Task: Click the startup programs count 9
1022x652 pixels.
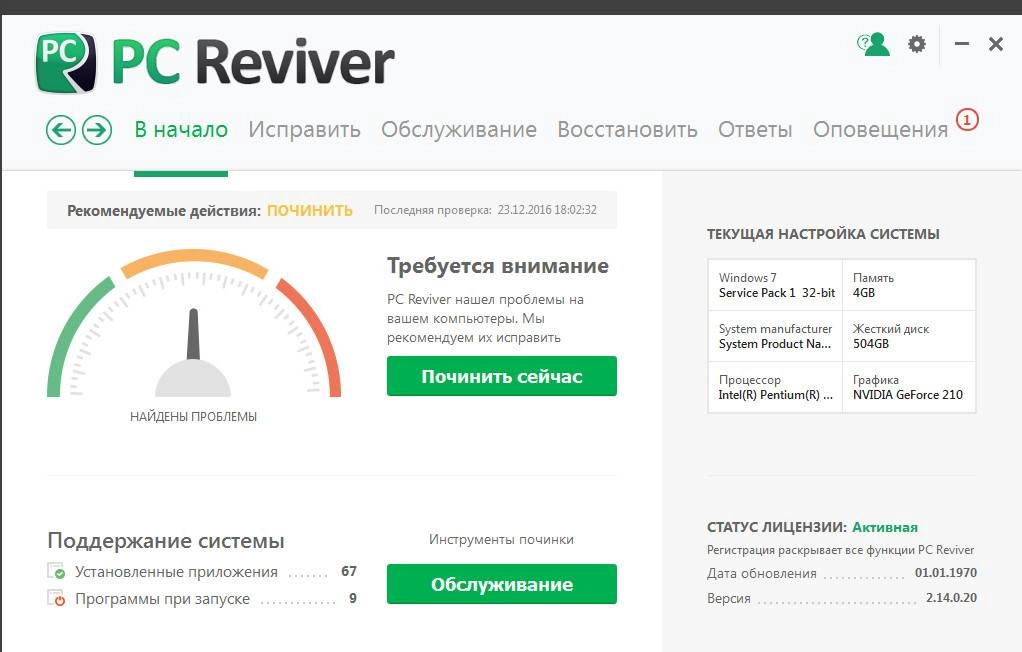Action: 353,598
